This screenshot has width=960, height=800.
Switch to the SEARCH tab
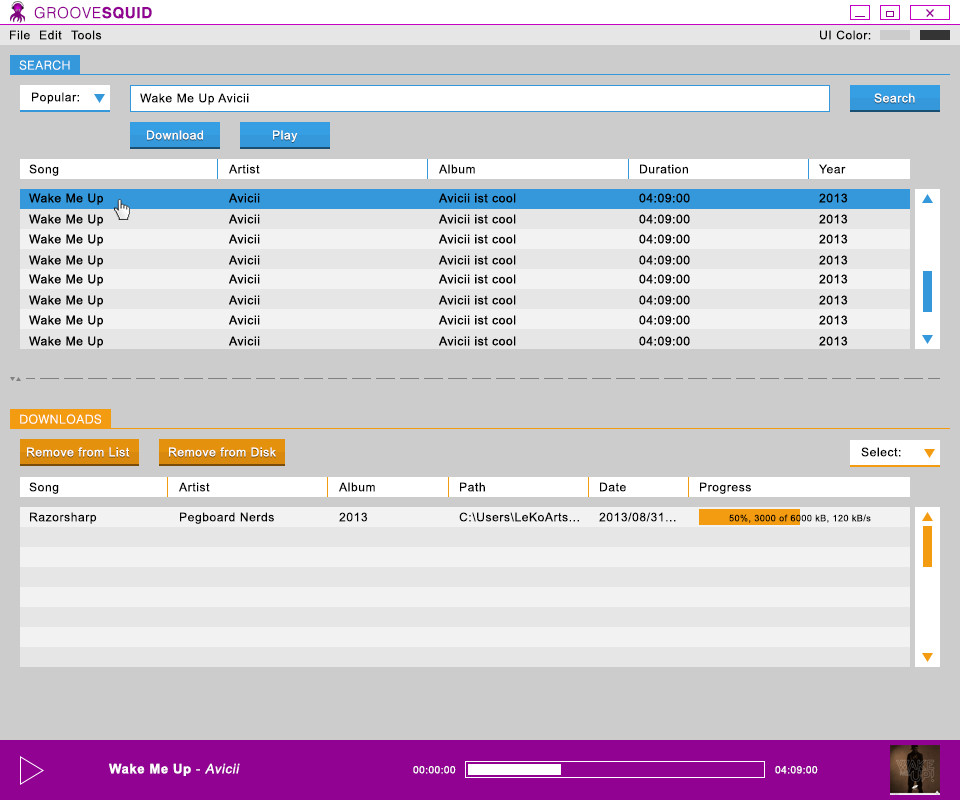[45, 65]
